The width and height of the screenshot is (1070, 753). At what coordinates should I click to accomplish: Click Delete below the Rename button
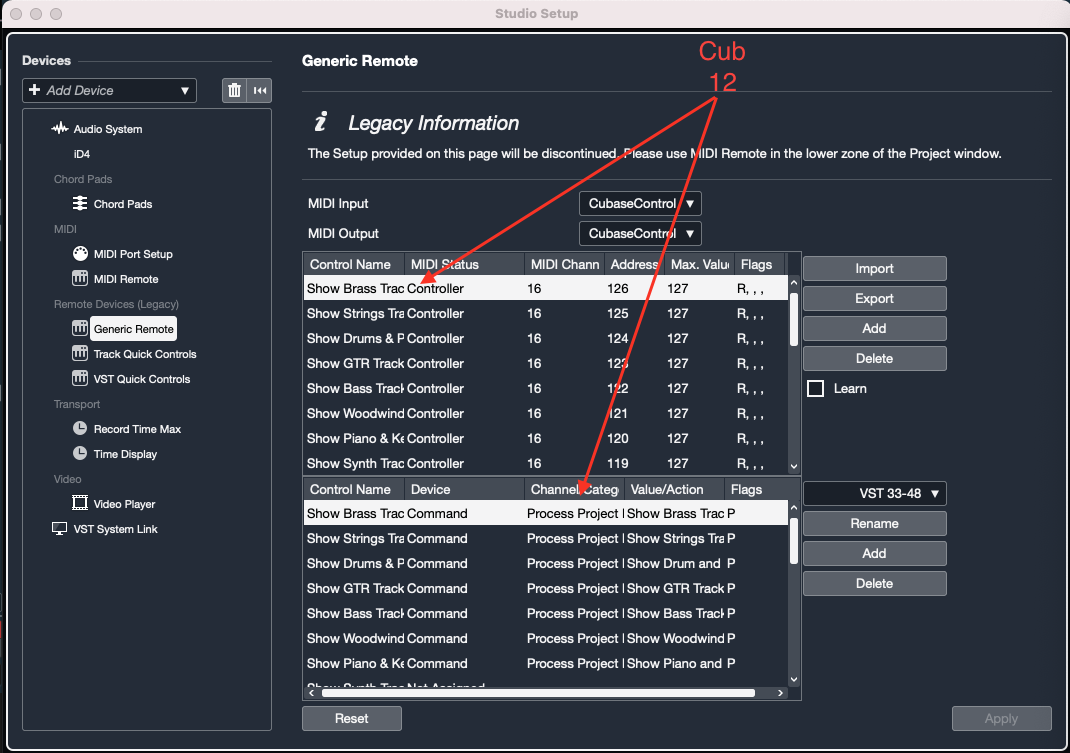click(x=875, y=584)
